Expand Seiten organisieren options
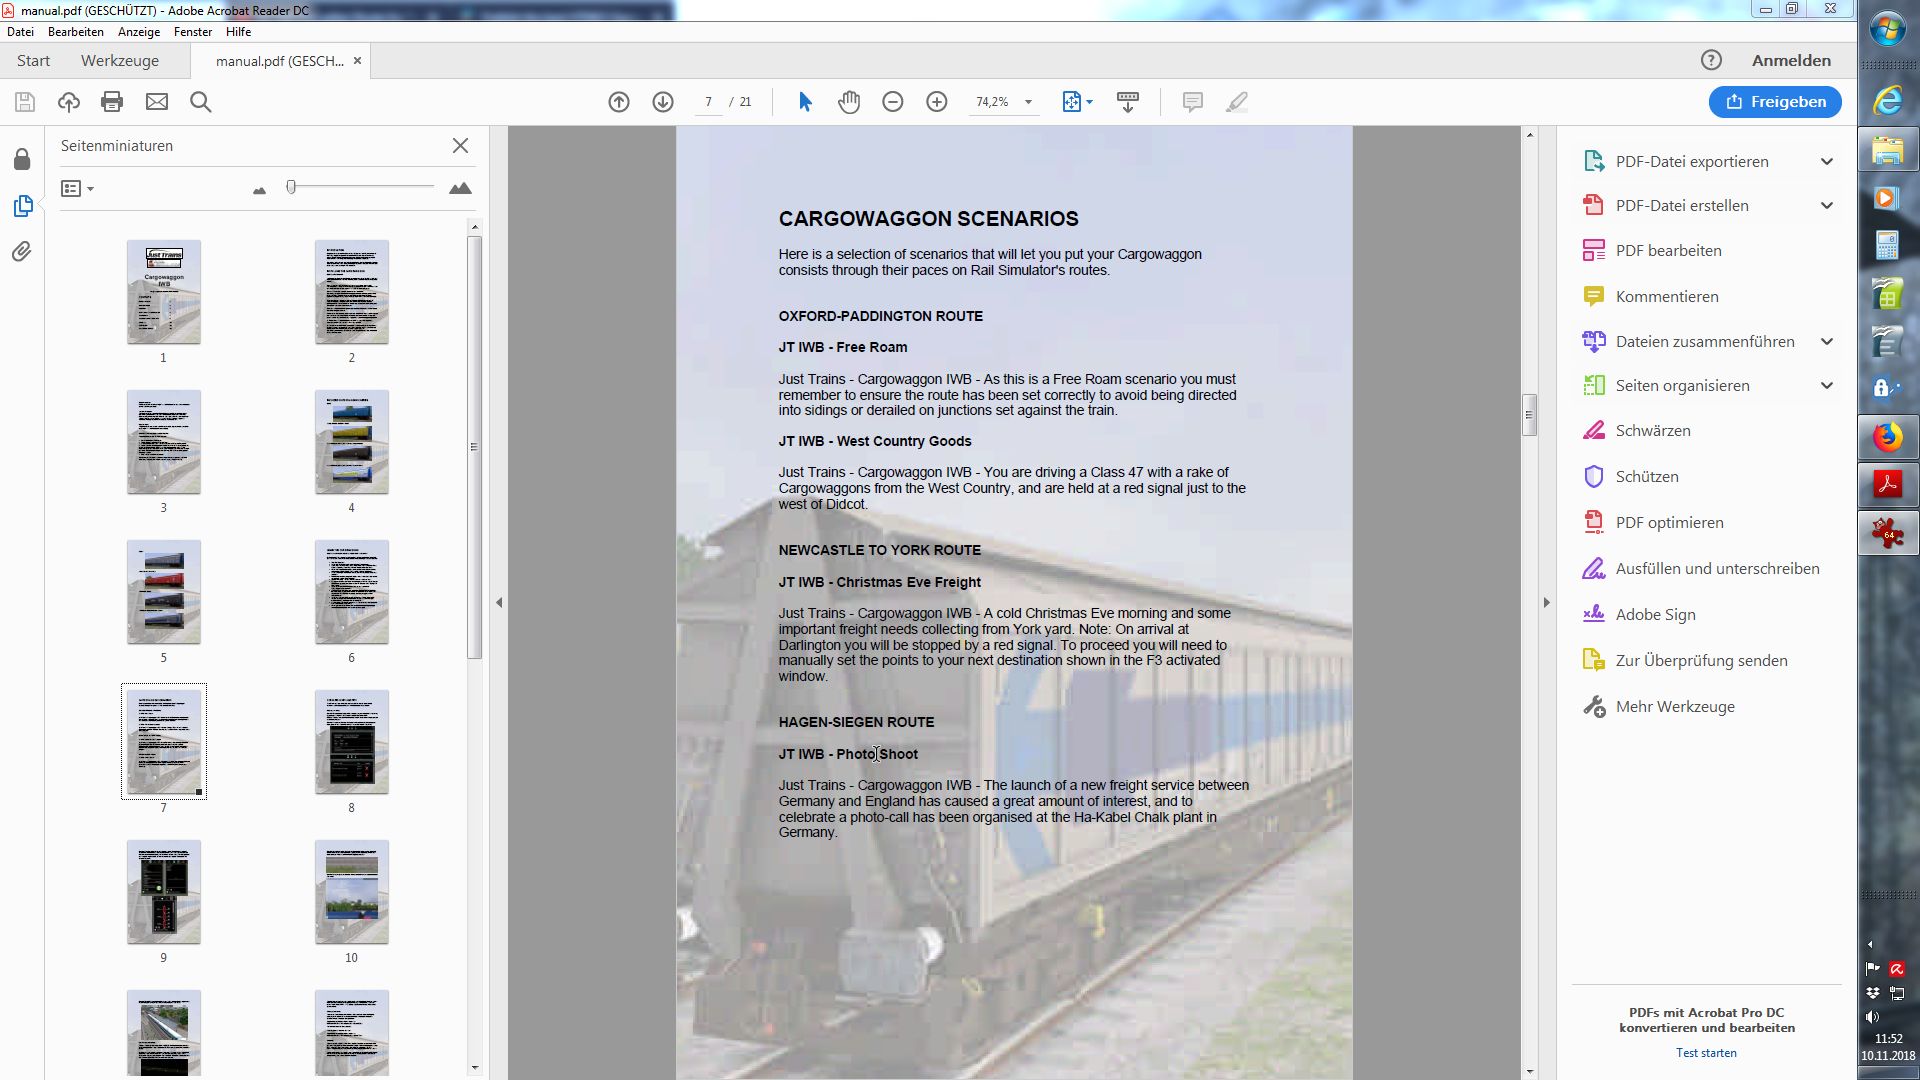 [1827, 386]
